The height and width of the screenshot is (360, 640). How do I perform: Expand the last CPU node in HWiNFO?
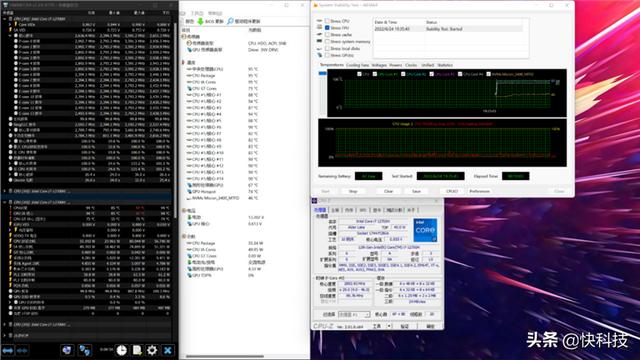coord(5,324)
